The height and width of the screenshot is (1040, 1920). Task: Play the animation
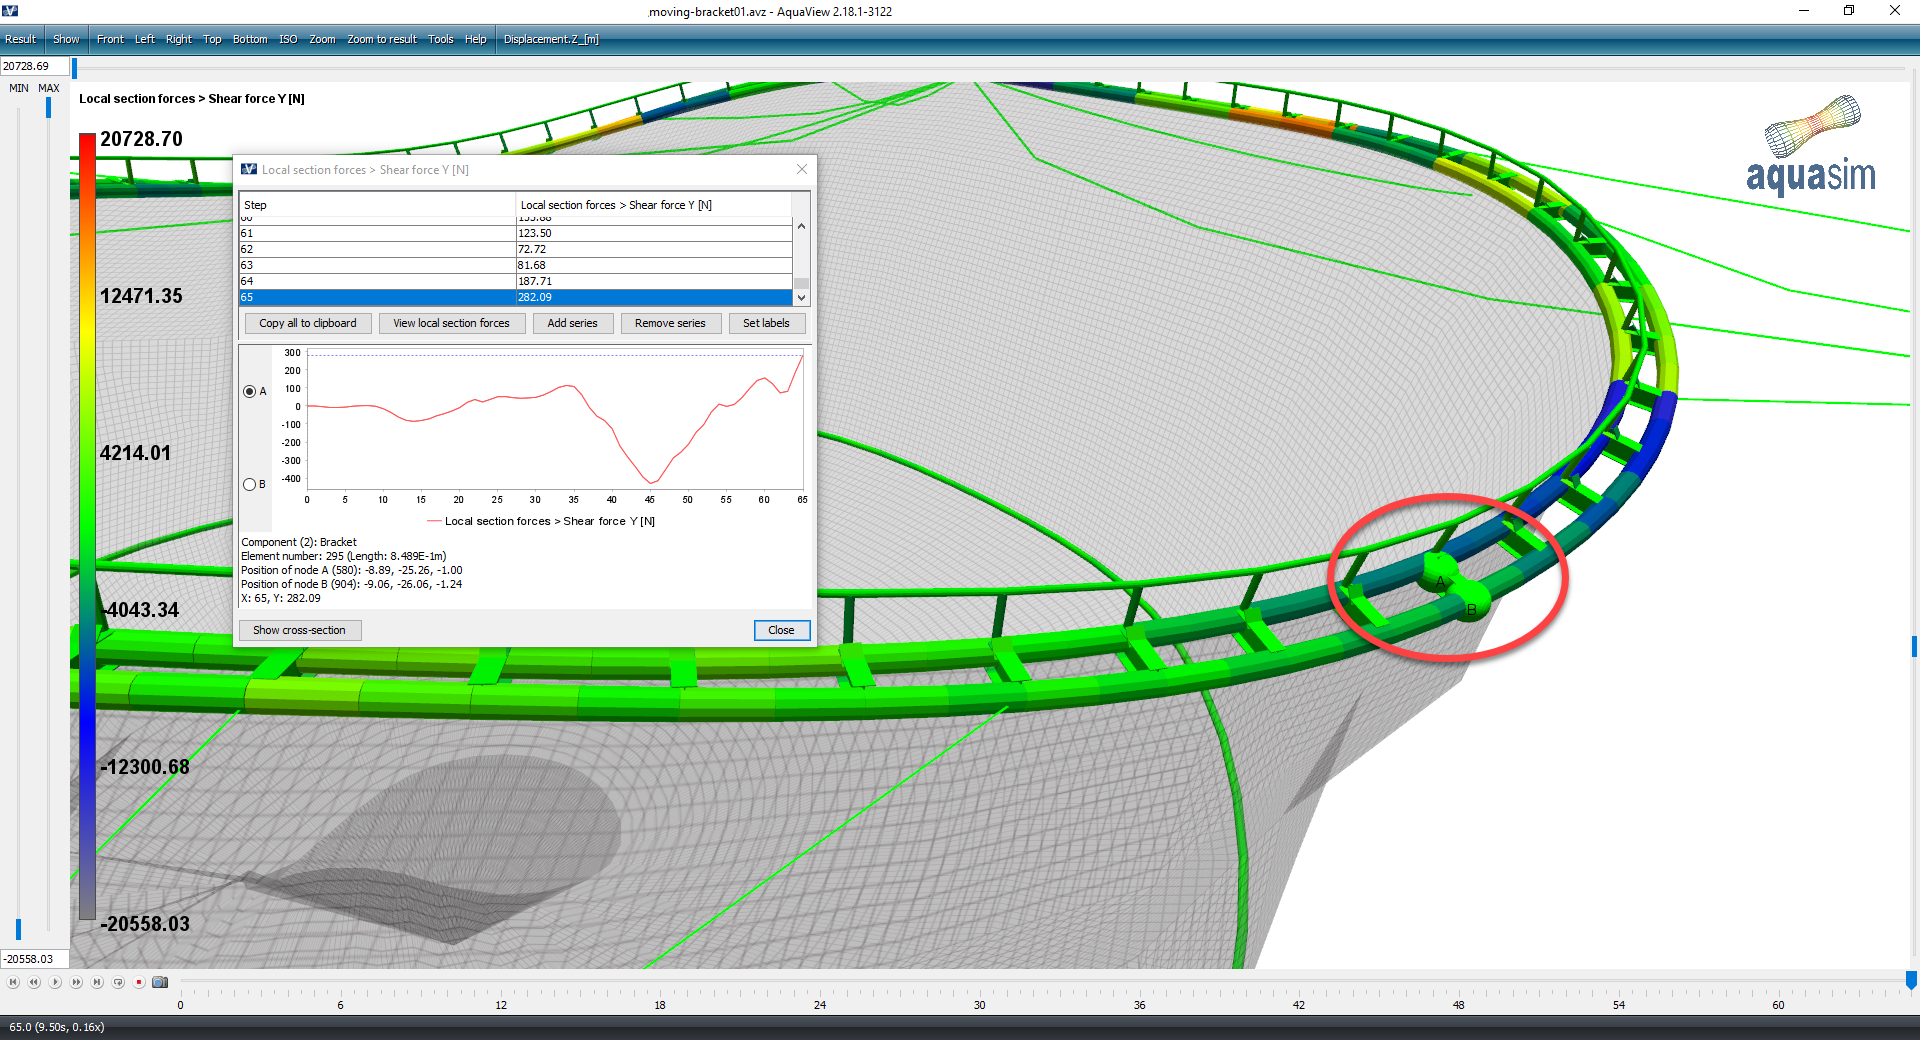point(55,982)
